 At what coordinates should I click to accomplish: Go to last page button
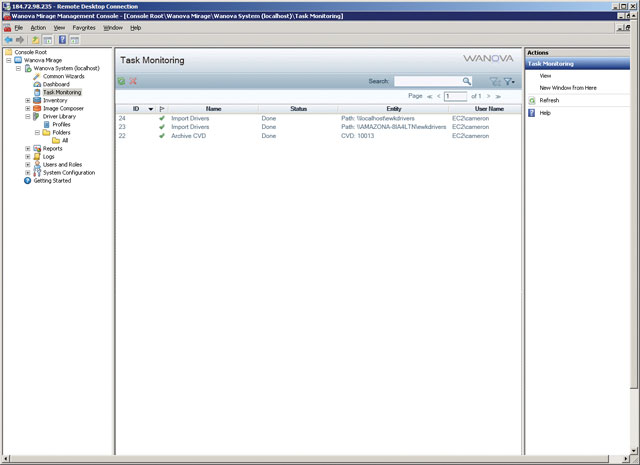(x=498, y=97)
